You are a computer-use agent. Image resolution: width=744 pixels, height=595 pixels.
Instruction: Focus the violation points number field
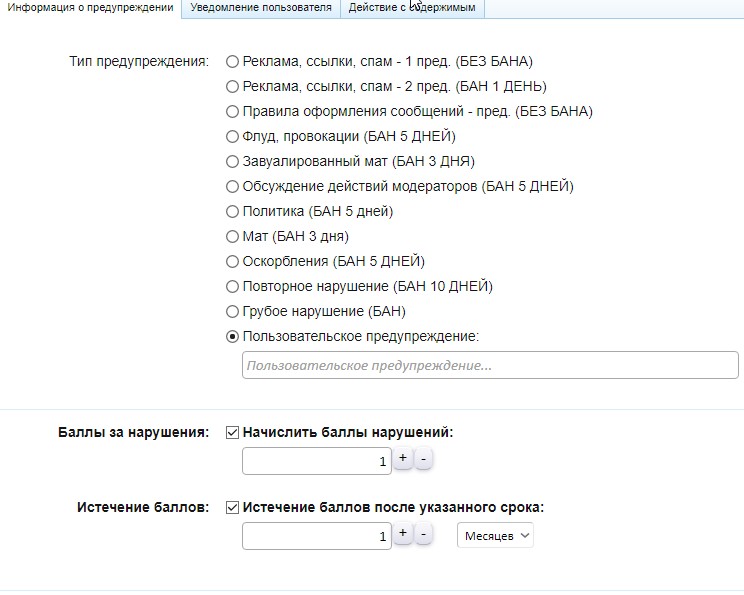point(316,461)
